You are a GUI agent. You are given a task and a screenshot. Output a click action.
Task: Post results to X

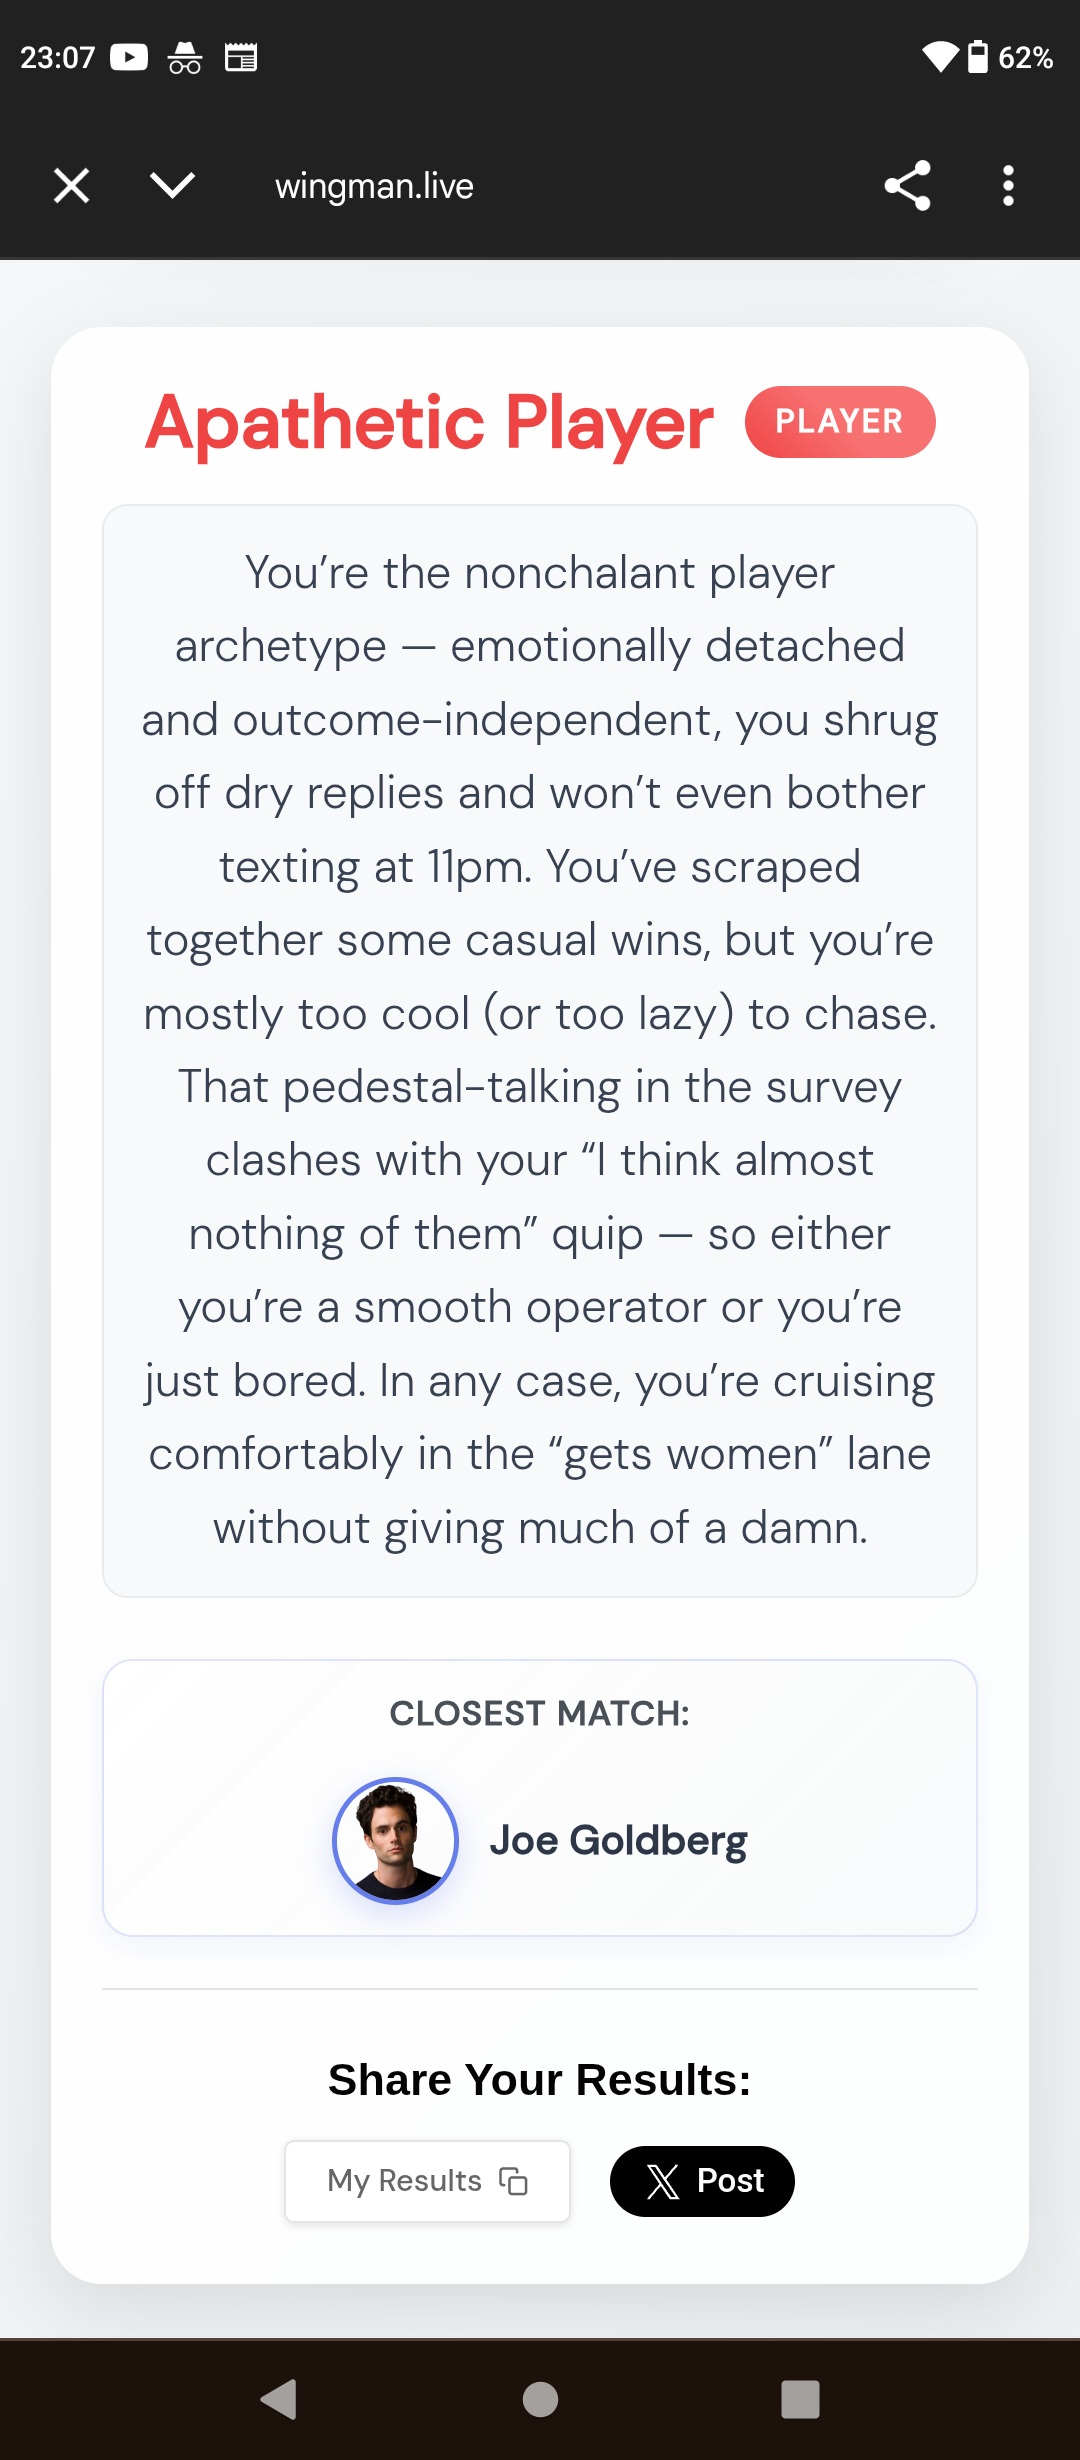[x=702, y=2181]
